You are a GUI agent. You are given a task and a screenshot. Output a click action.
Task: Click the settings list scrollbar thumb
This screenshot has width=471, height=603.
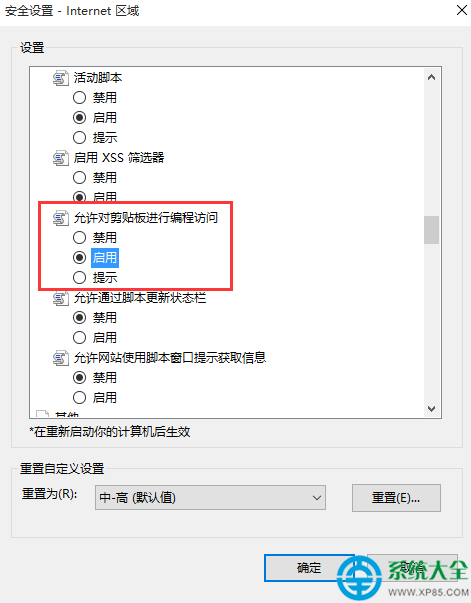tap(431, 230)
